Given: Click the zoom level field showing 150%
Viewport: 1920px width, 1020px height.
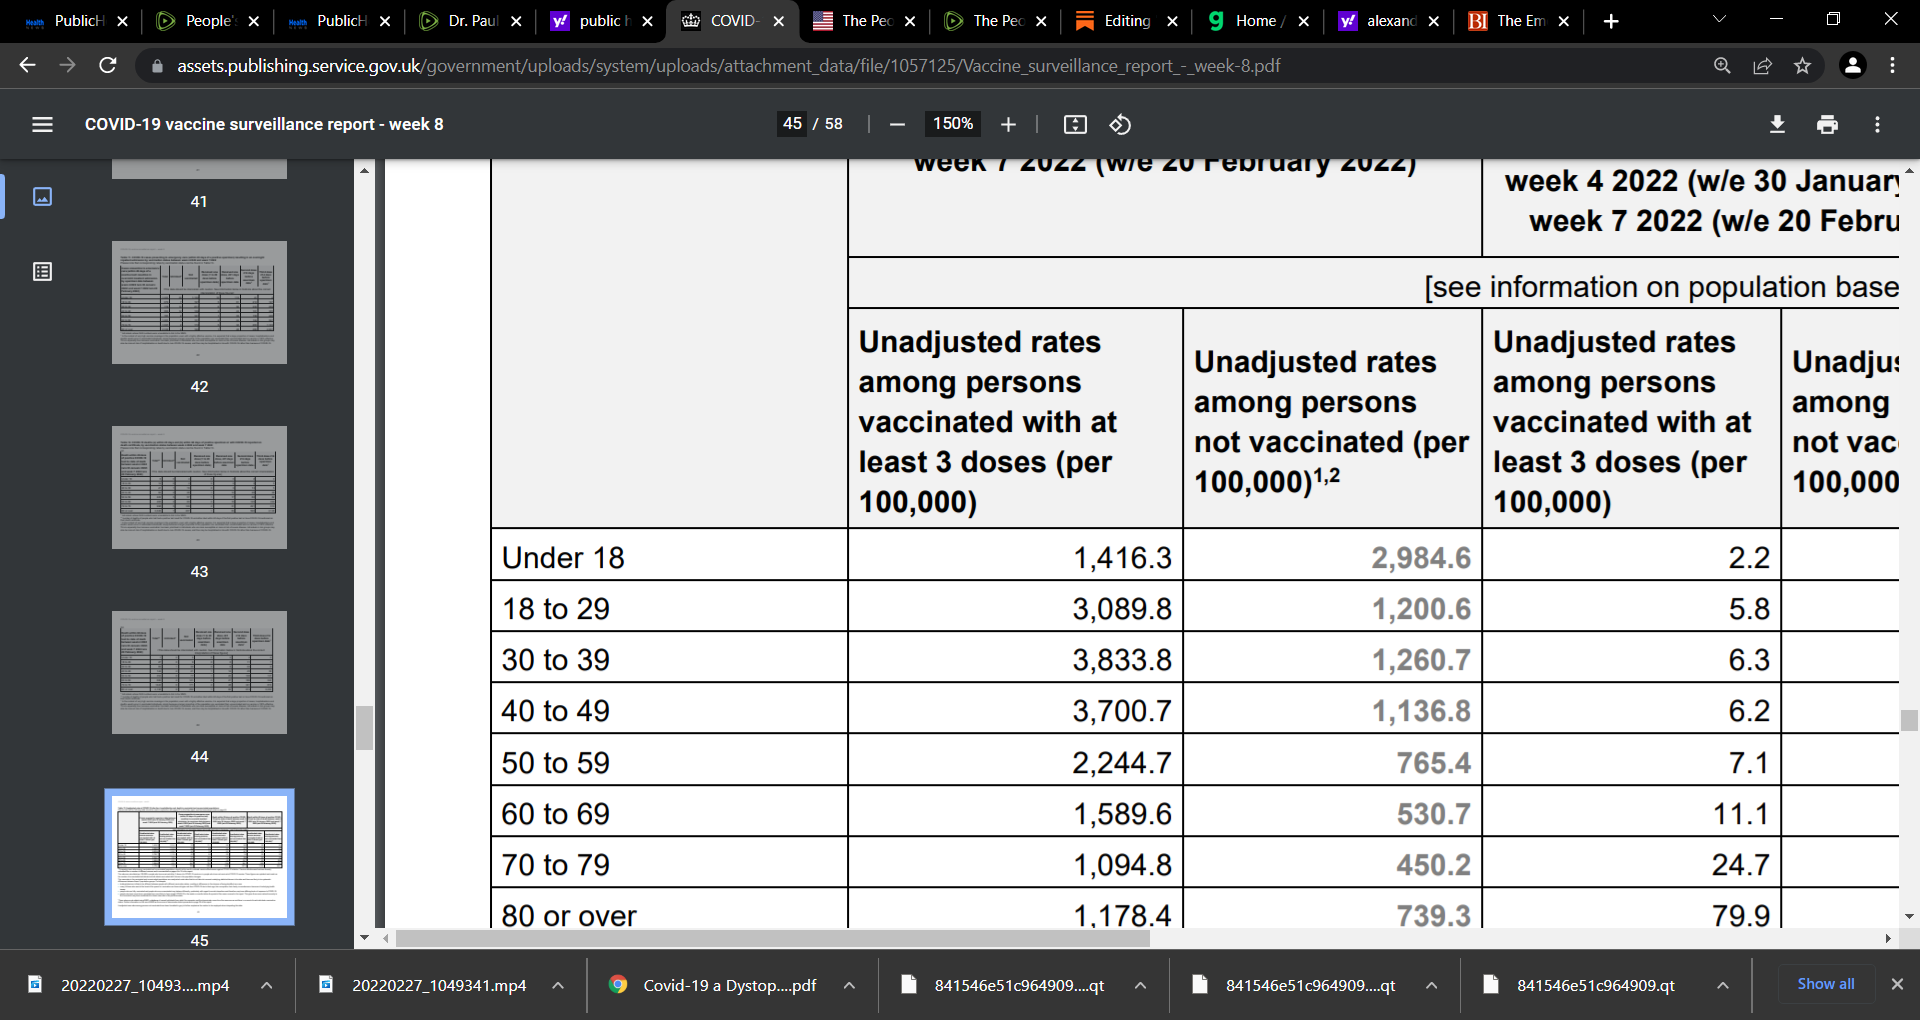Looking at the screenshot, I should click(953, 124).
